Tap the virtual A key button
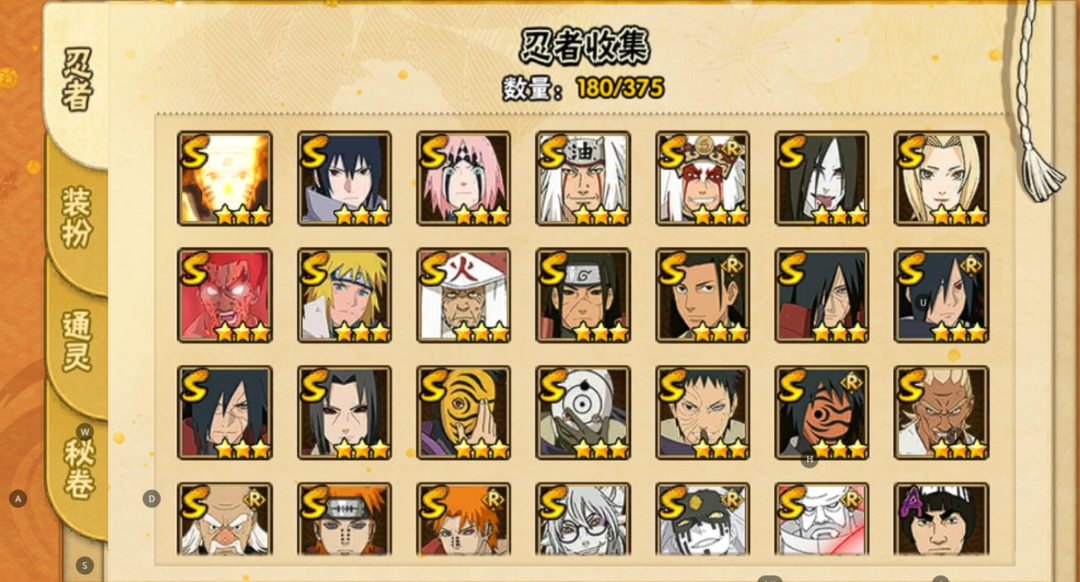This screenshot has height=582, width=1080. coord(18,499)
